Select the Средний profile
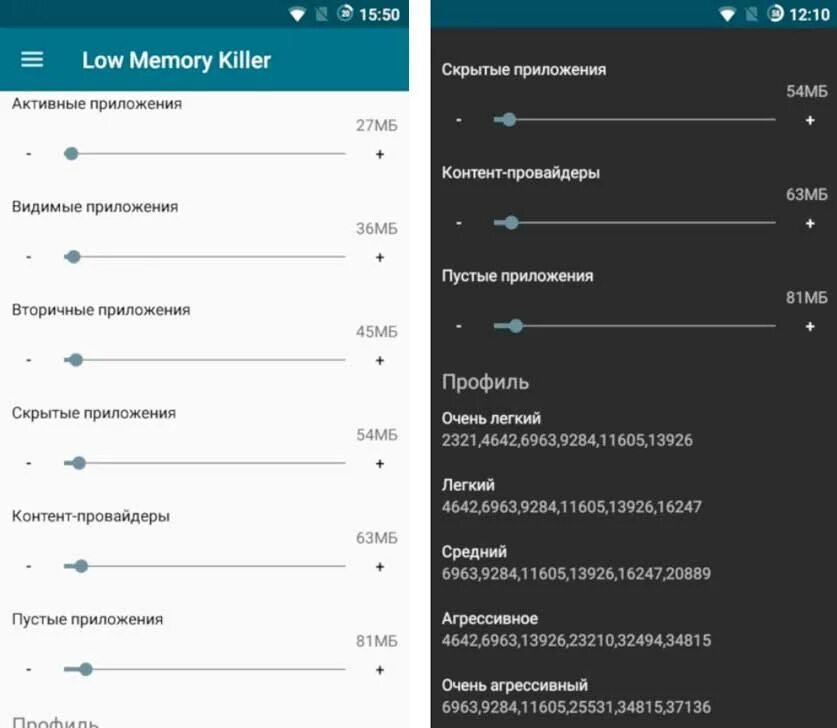837x728 pixels. (576, 563)
